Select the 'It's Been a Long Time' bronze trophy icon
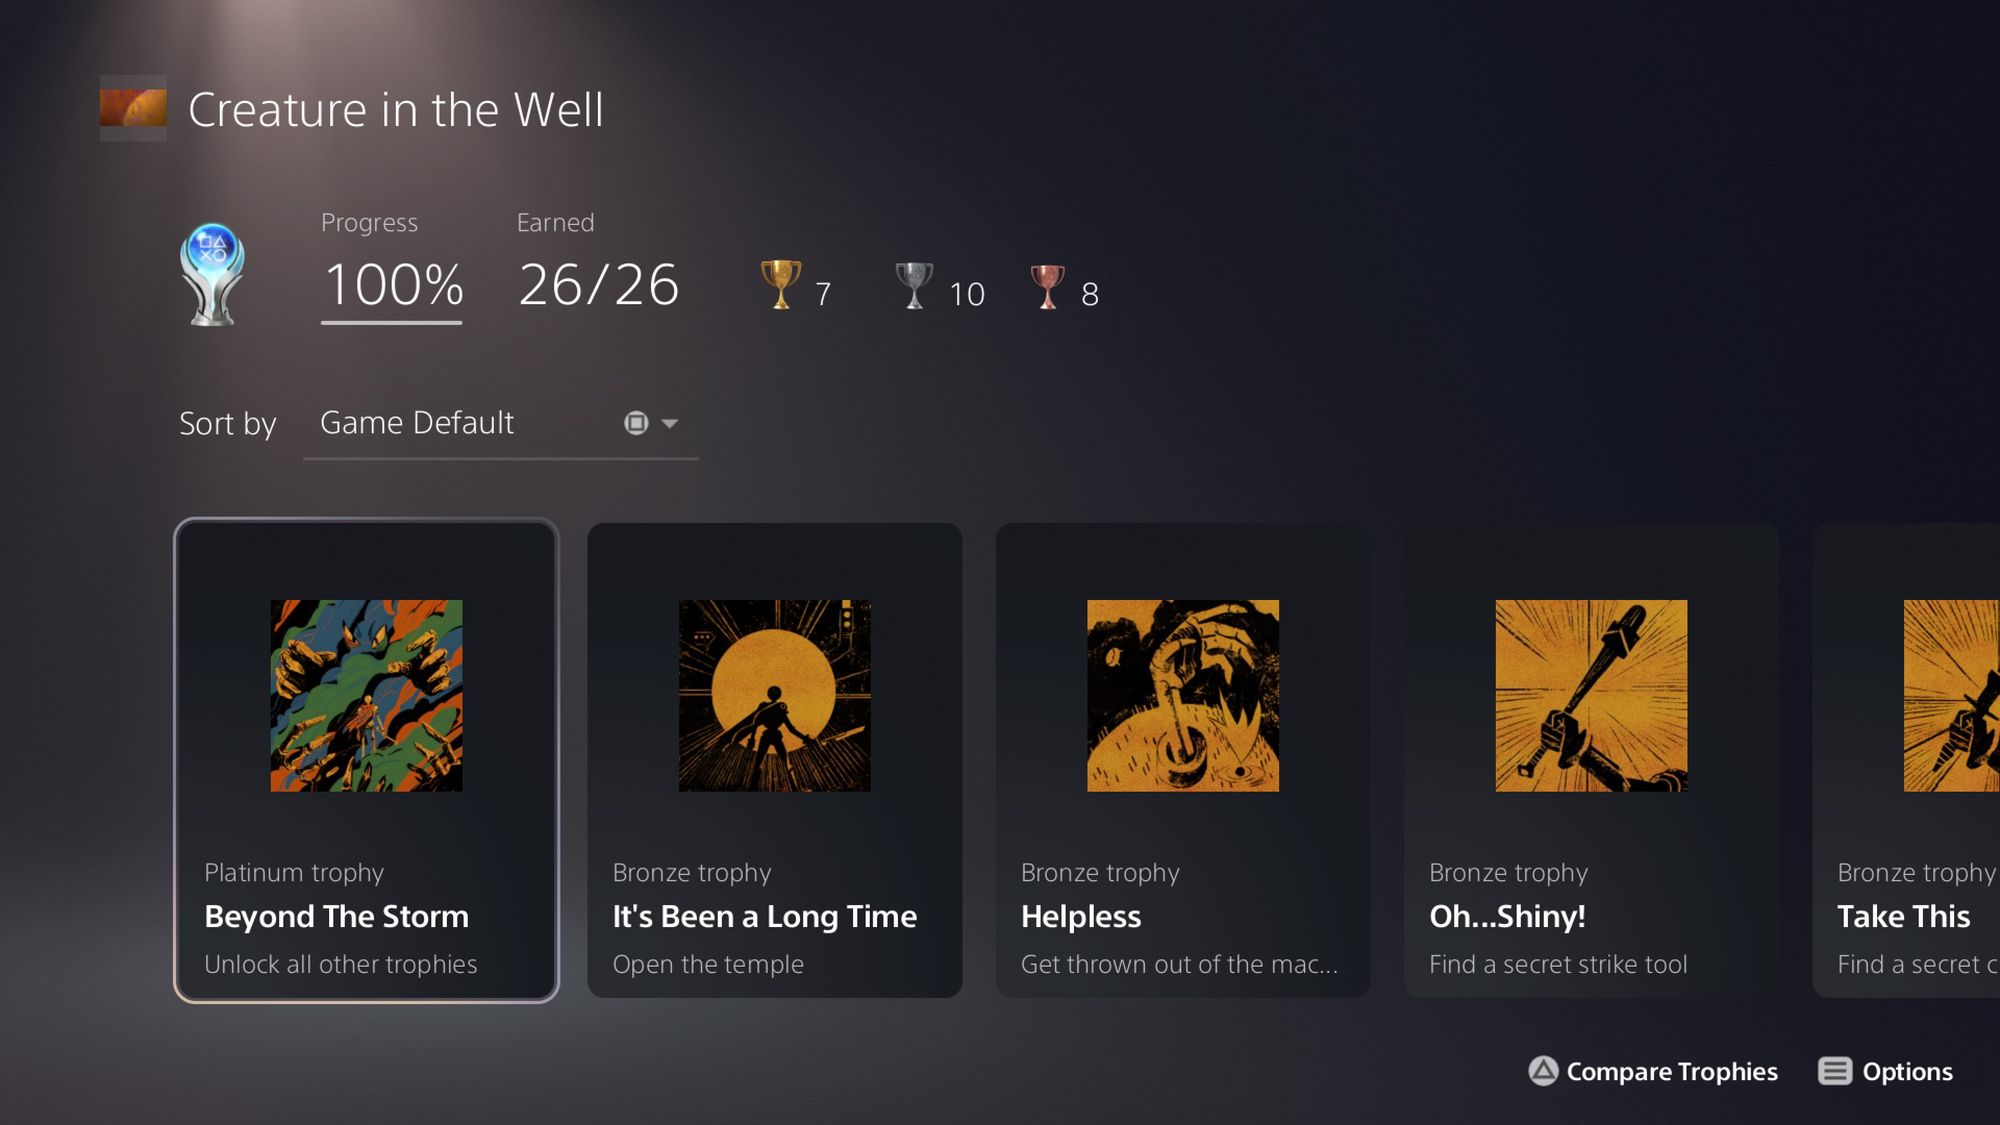This screenshot has width=2000, height=1125. click(773, 694)
